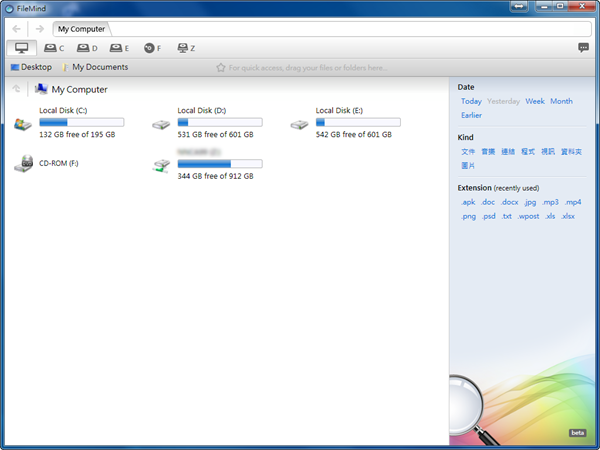Open the network drive icon with 912 GB
600x450 pixels.
[161, 166]
